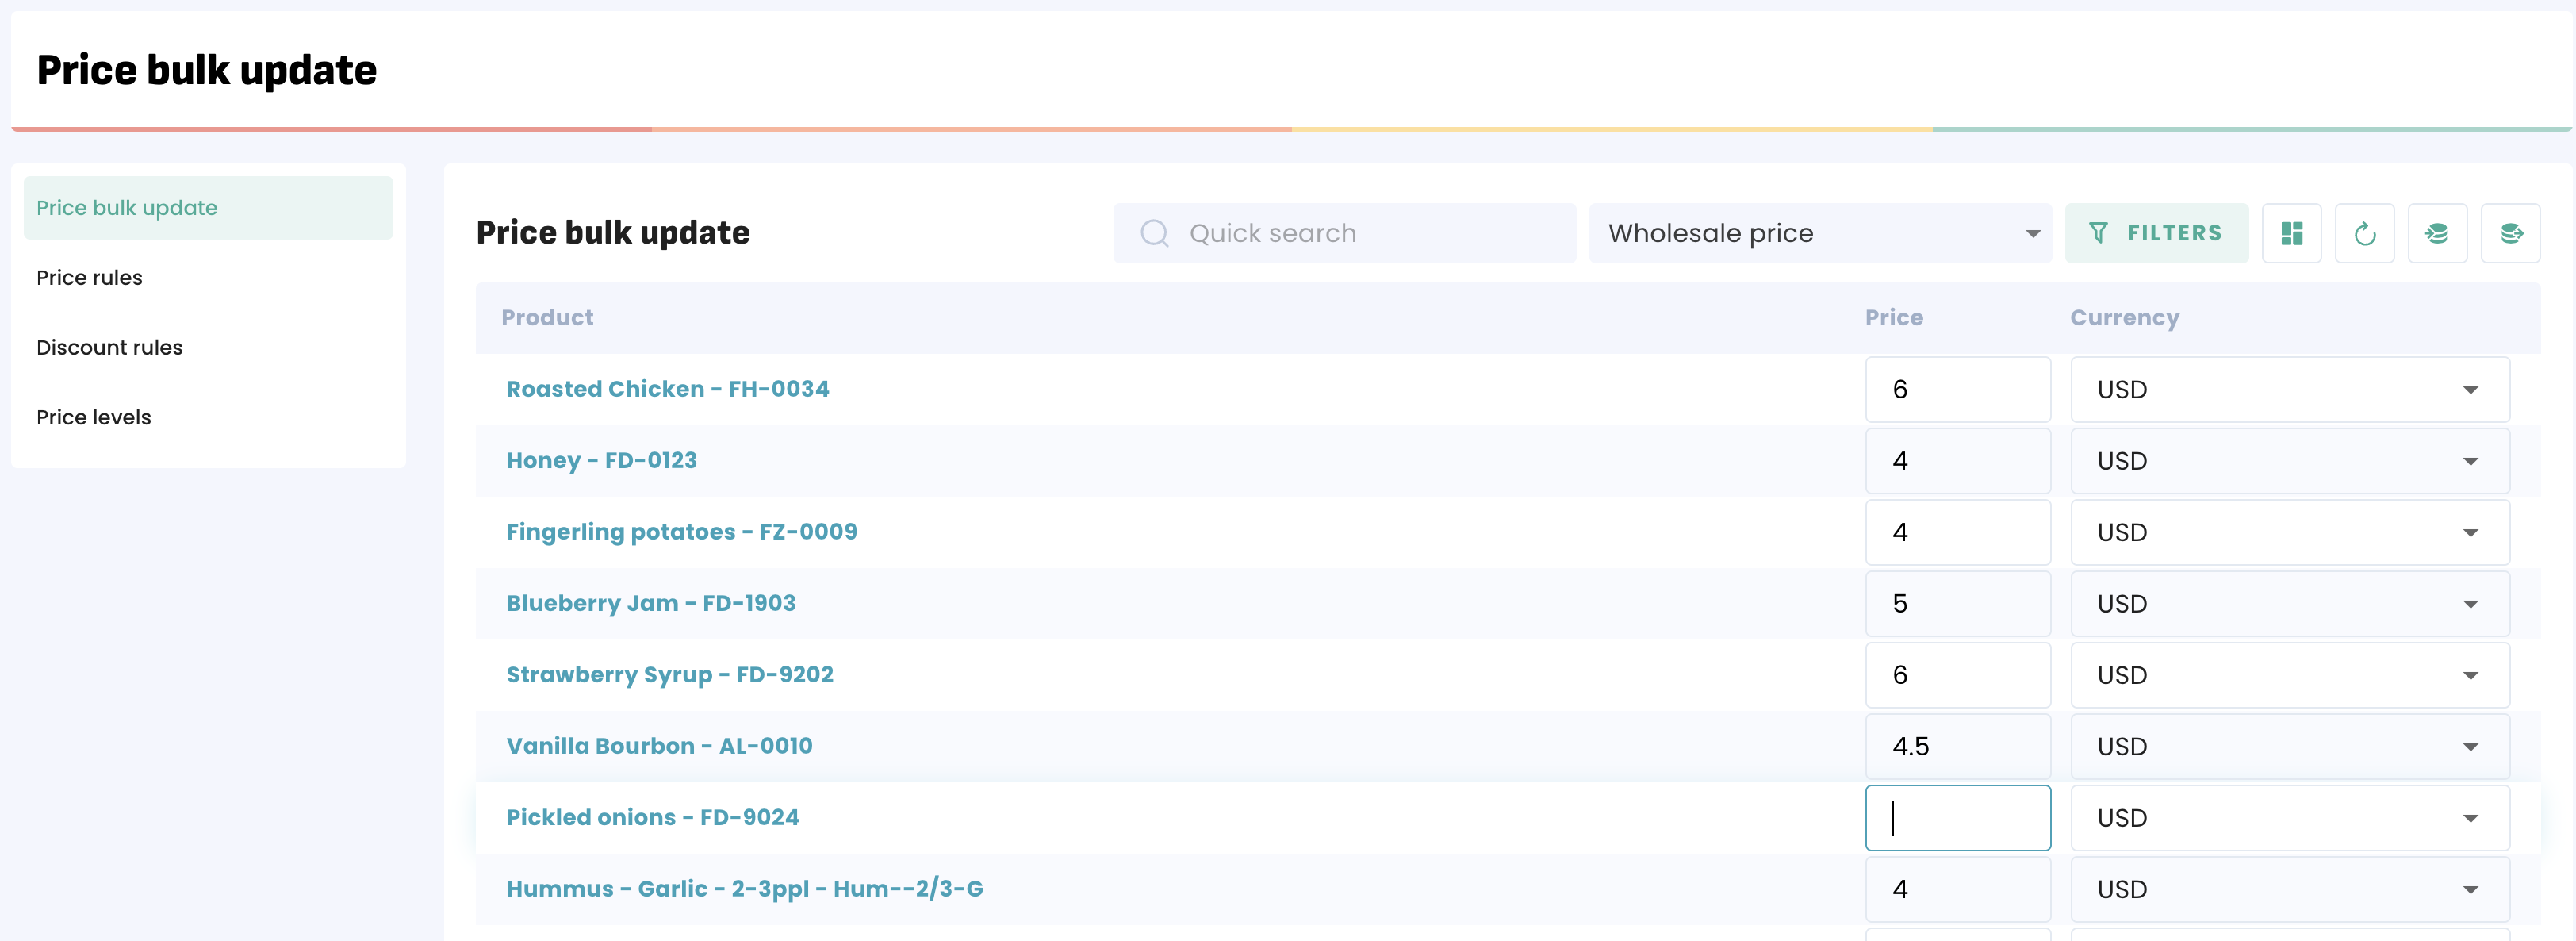Focus the Strawberry Syrup price field

pyautogui.click(x=1957, y=675)
